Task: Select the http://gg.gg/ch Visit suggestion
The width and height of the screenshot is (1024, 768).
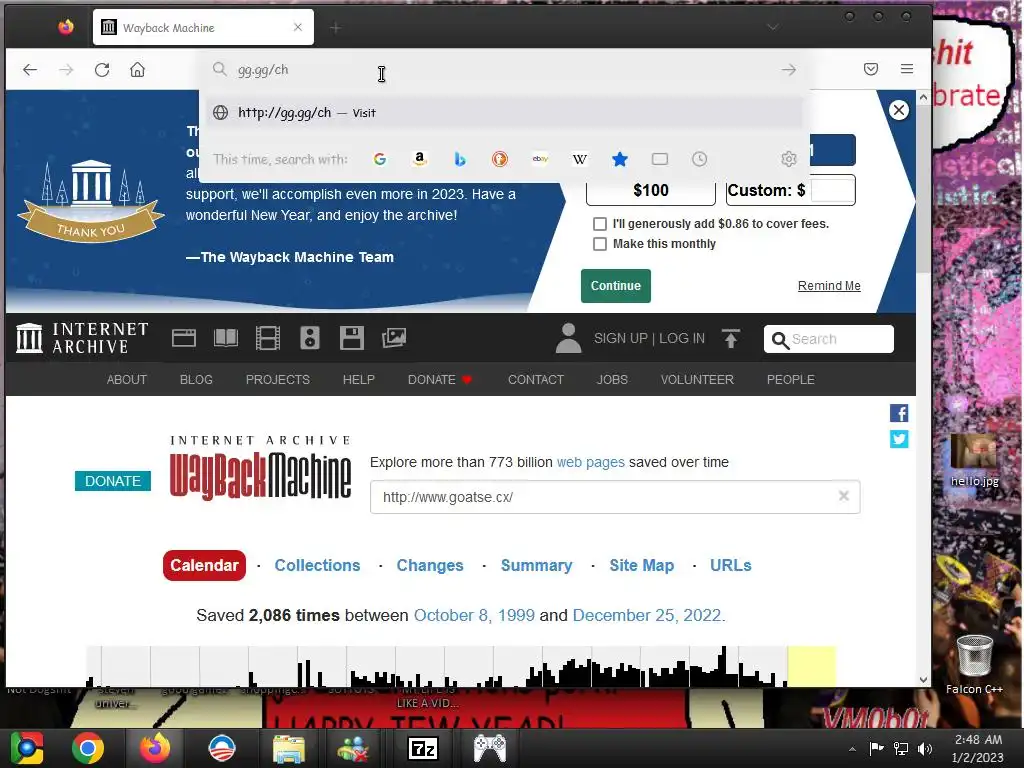Action: tap(505, 112)
